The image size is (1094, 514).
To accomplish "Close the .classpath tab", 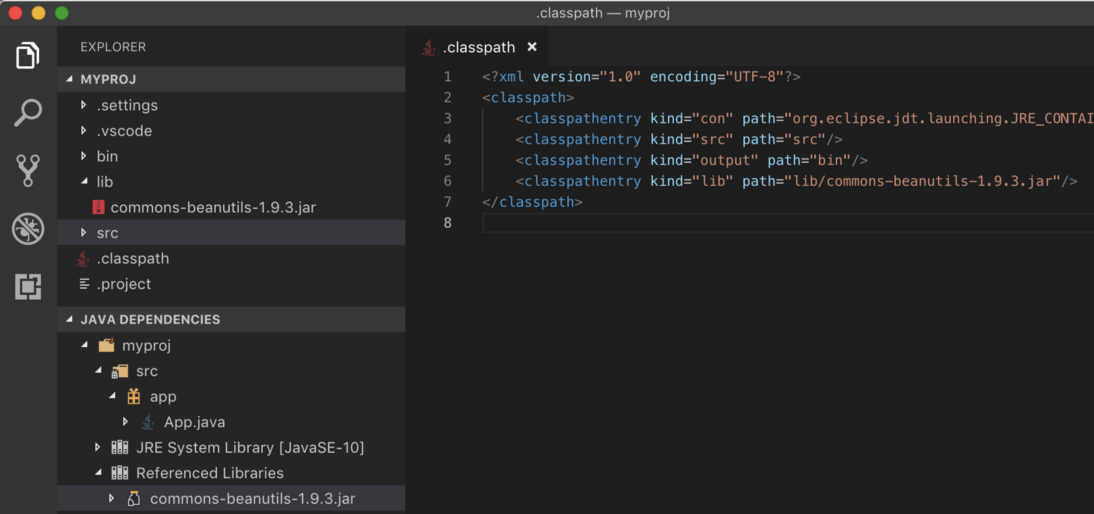I will 532,47.
